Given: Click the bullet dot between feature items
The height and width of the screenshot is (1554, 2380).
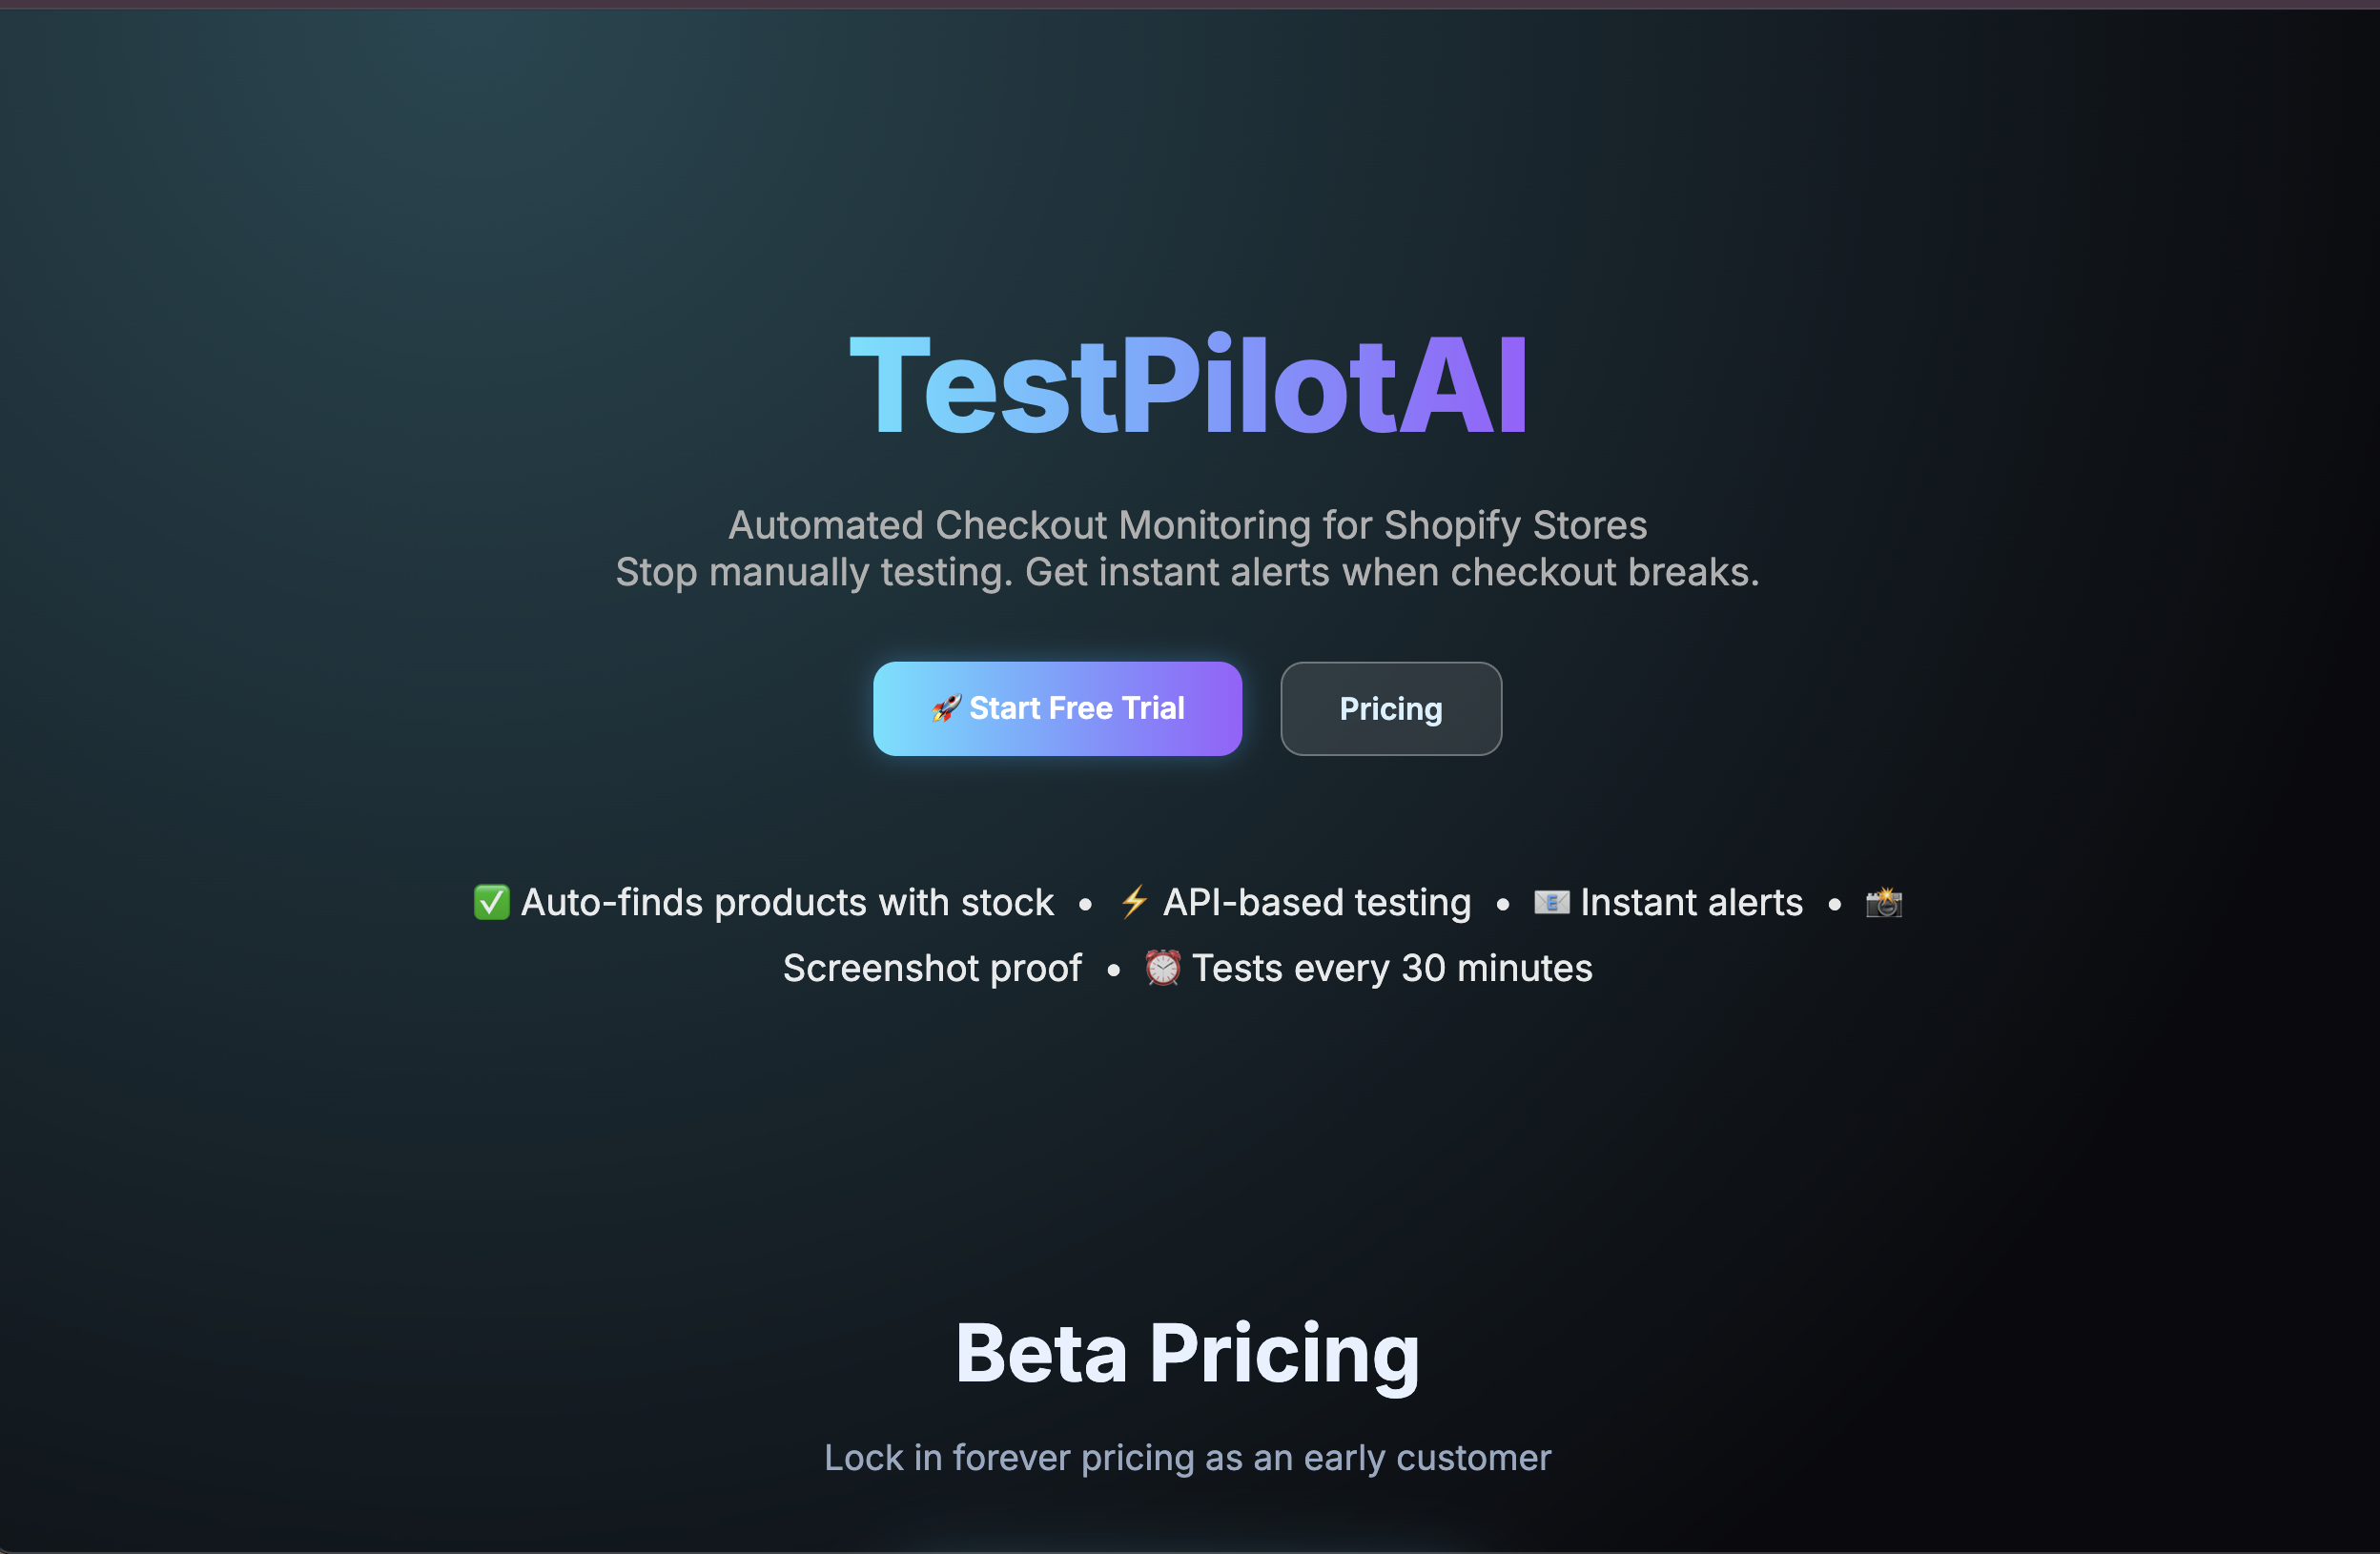Looking at the screenshot, I should (x=1085, y=904).
